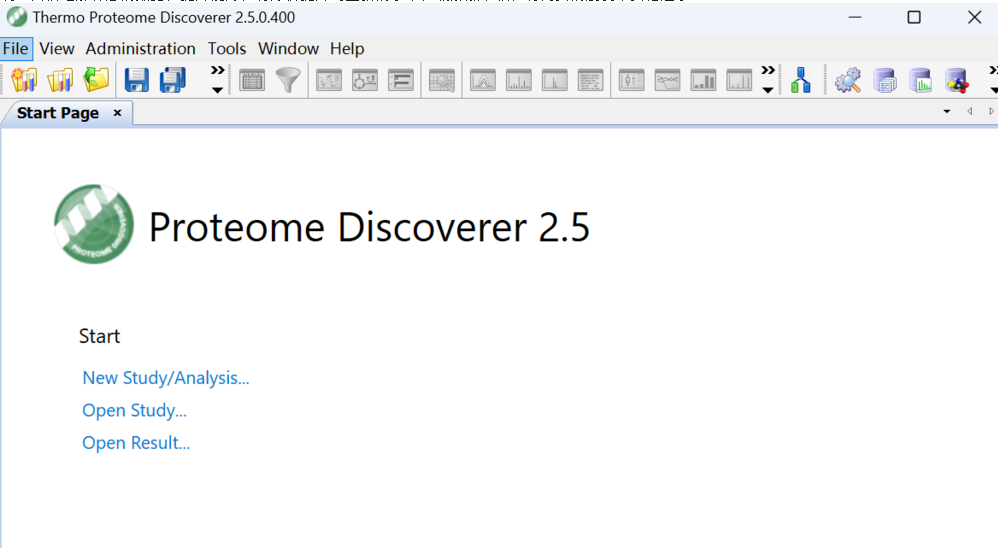Open the View menu
998x548 pixels.
point(57,49)
